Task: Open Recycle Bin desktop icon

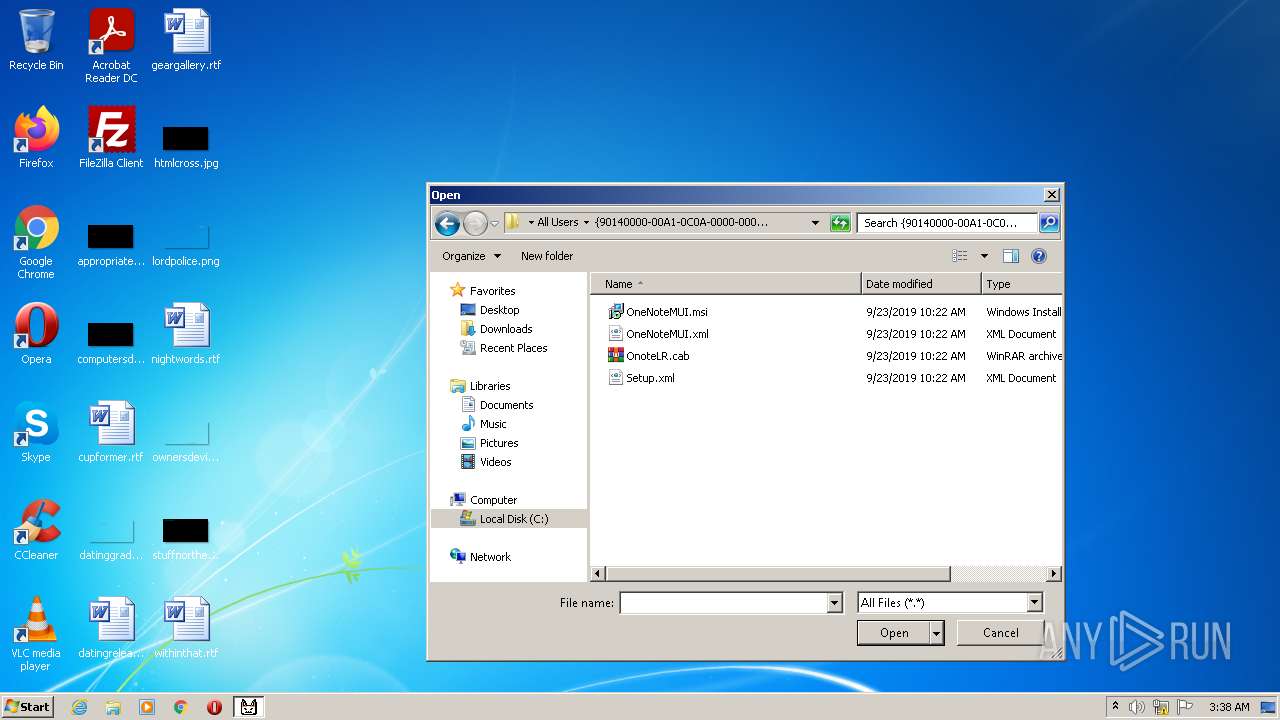Action: click(36, 41)
